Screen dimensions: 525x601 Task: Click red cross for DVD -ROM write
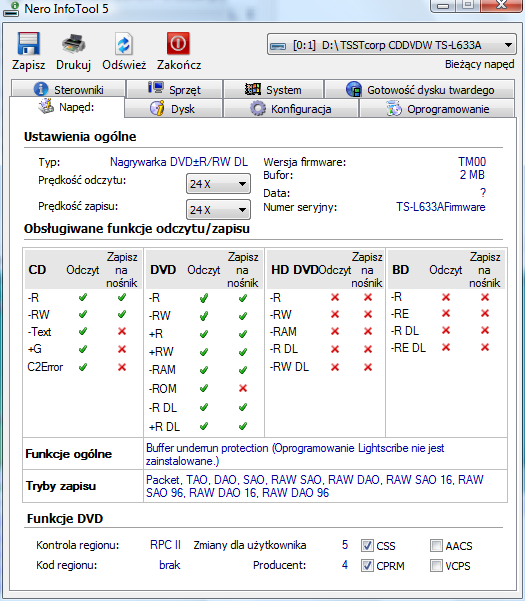[x=243, y=388]
